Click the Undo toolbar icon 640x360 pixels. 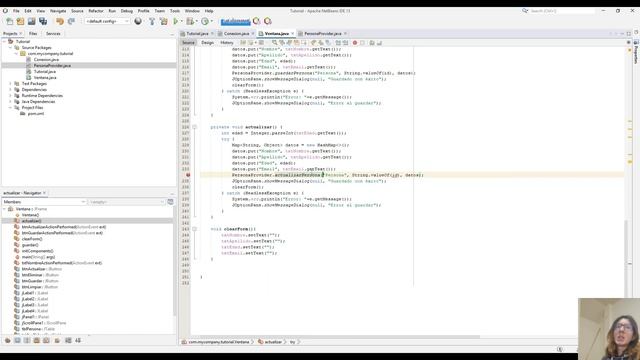click(x=60, y=21)
